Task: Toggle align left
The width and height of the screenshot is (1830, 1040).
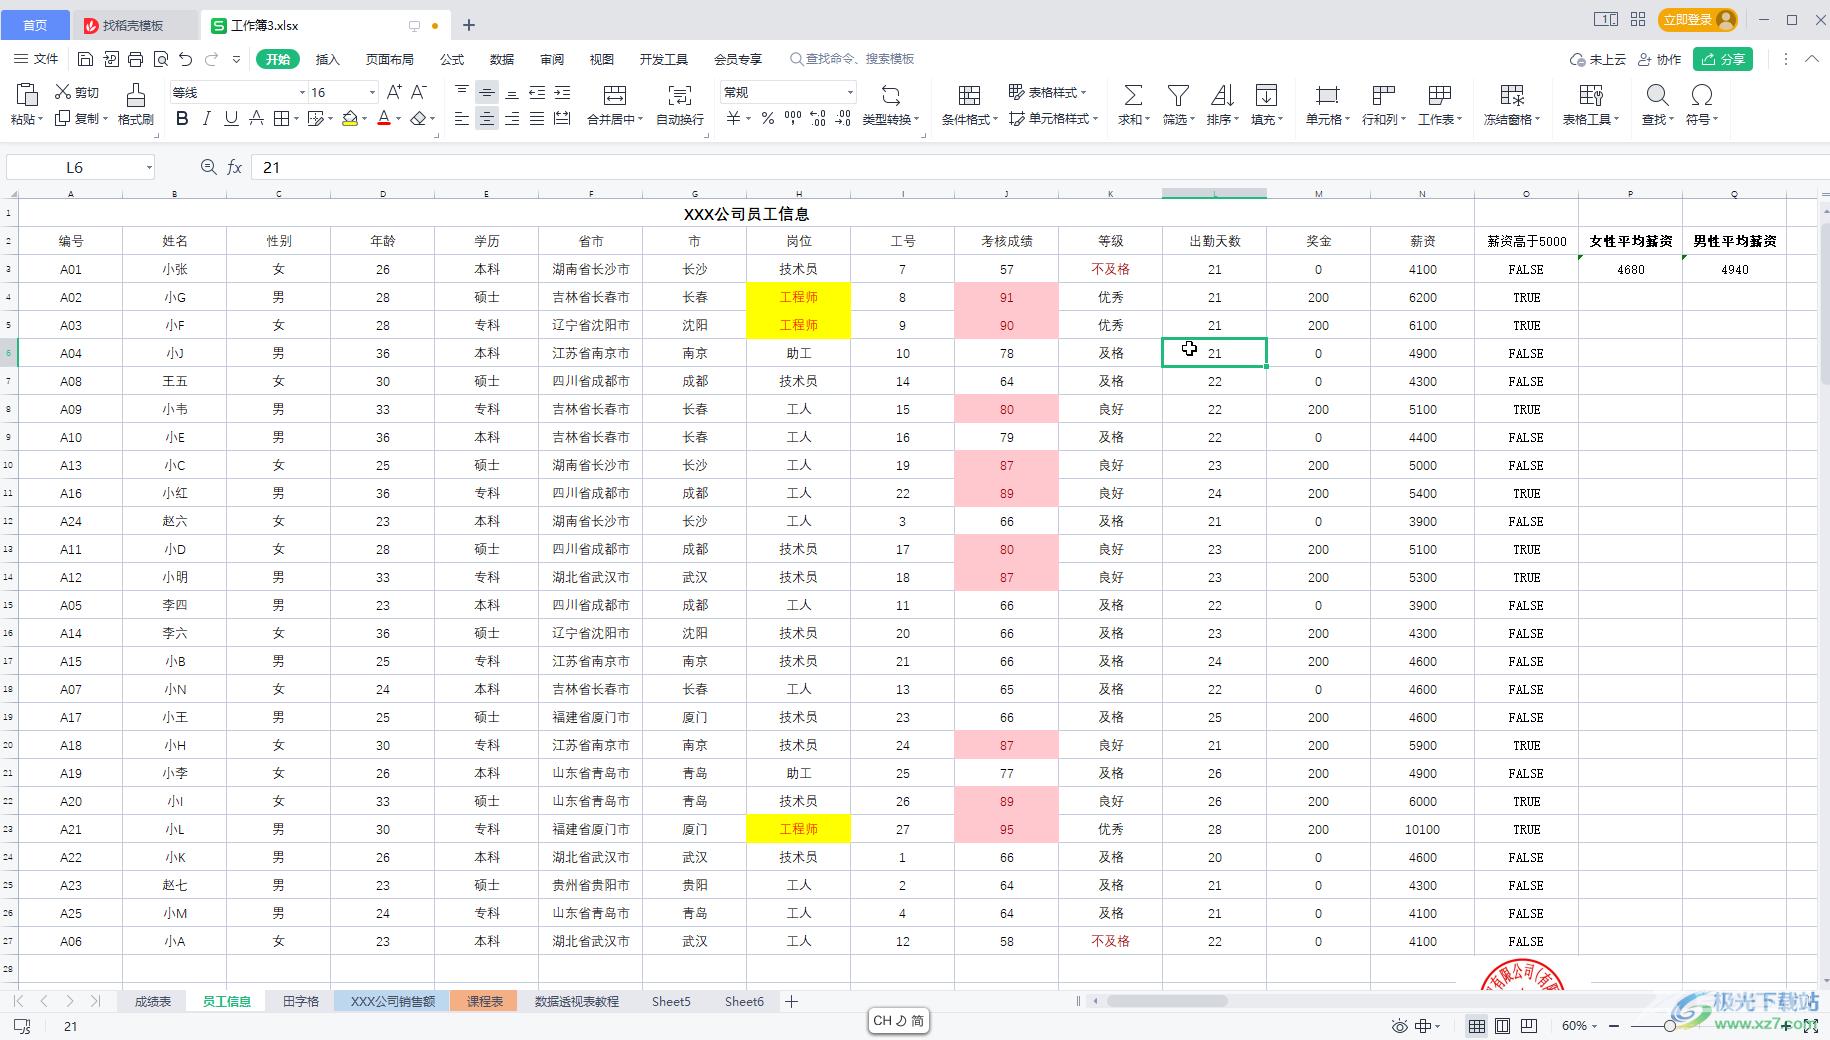Action: click(x=461, y=118)
